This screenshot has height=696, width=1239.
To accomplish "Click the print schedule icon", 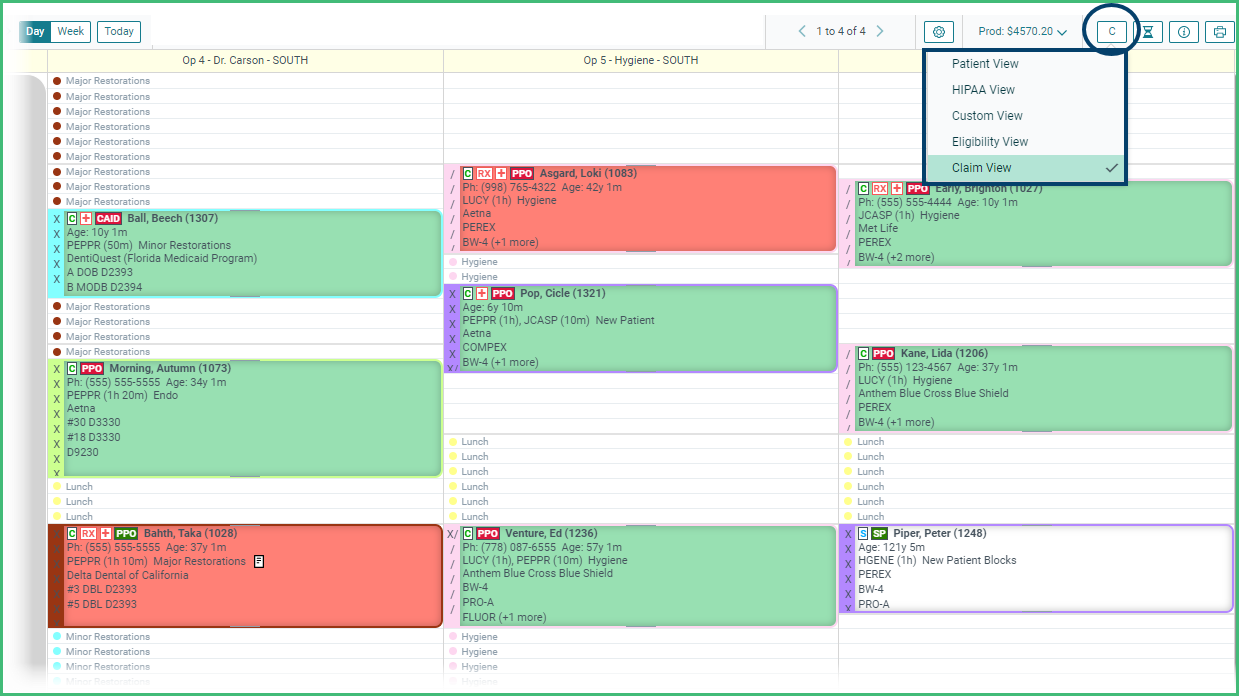I will click(1219, 31).
